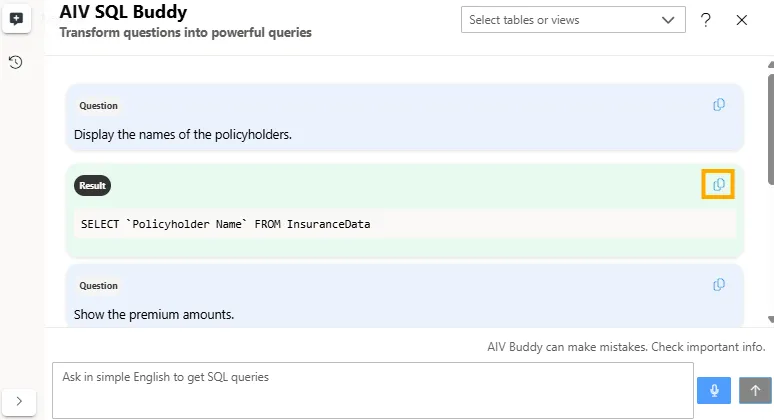Open the Select tables or views dropdown
774x420 pixels.
click(x=571, y=20)
